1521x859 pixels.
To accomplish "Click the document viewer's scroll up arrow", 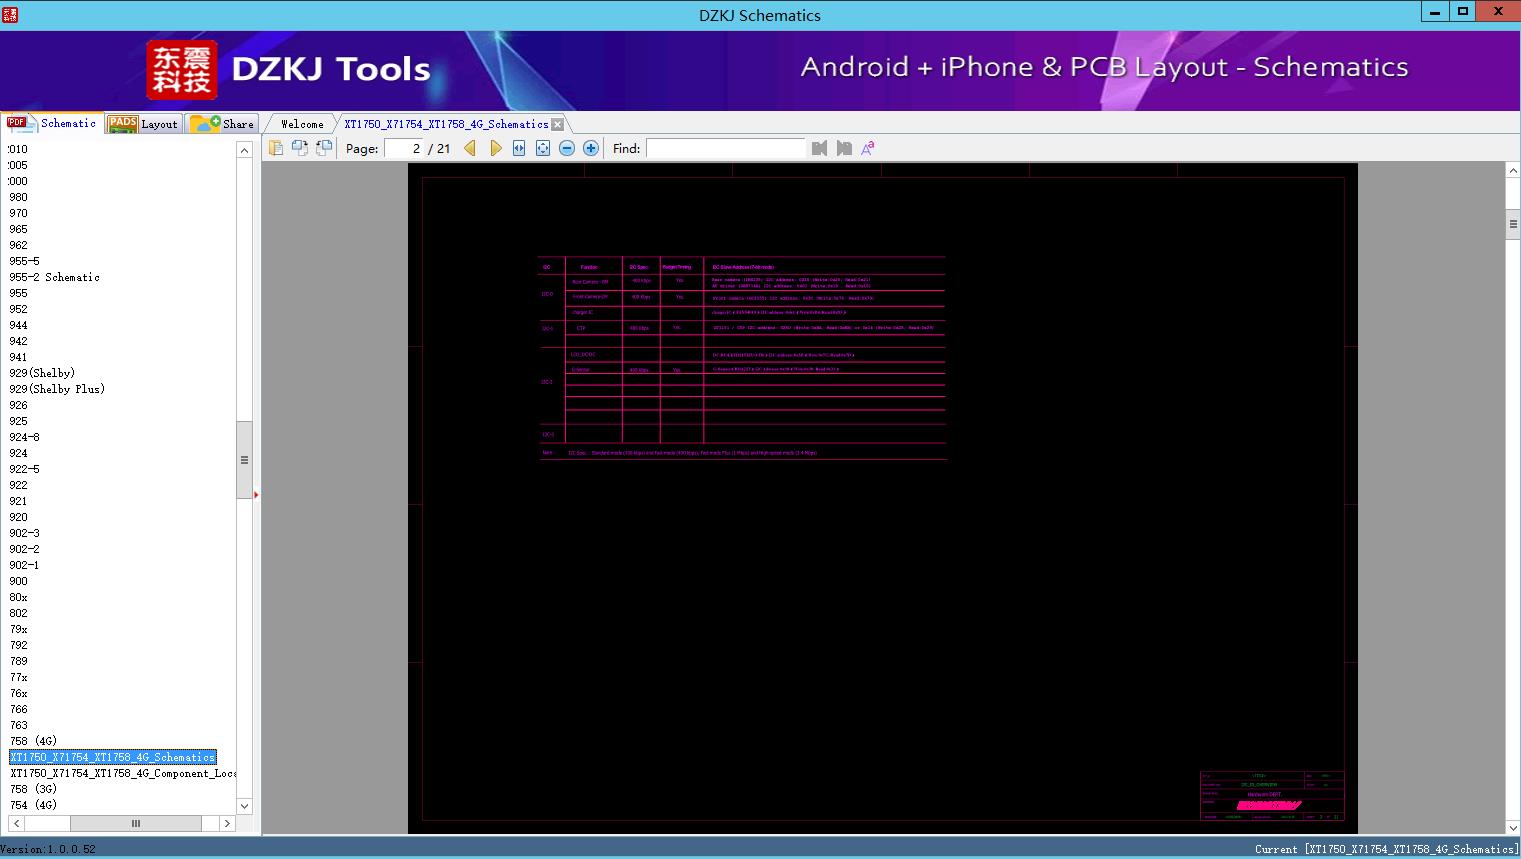I will [x=1513, y=171].
